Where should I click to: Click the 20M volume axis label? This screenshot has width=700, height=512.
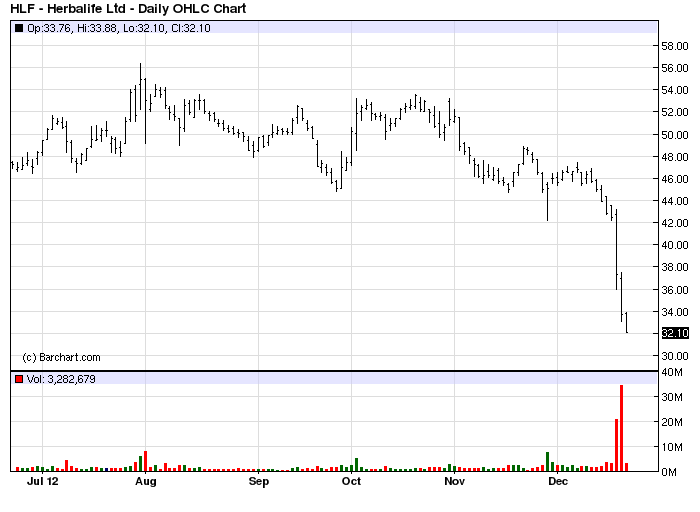coord(672,422)
